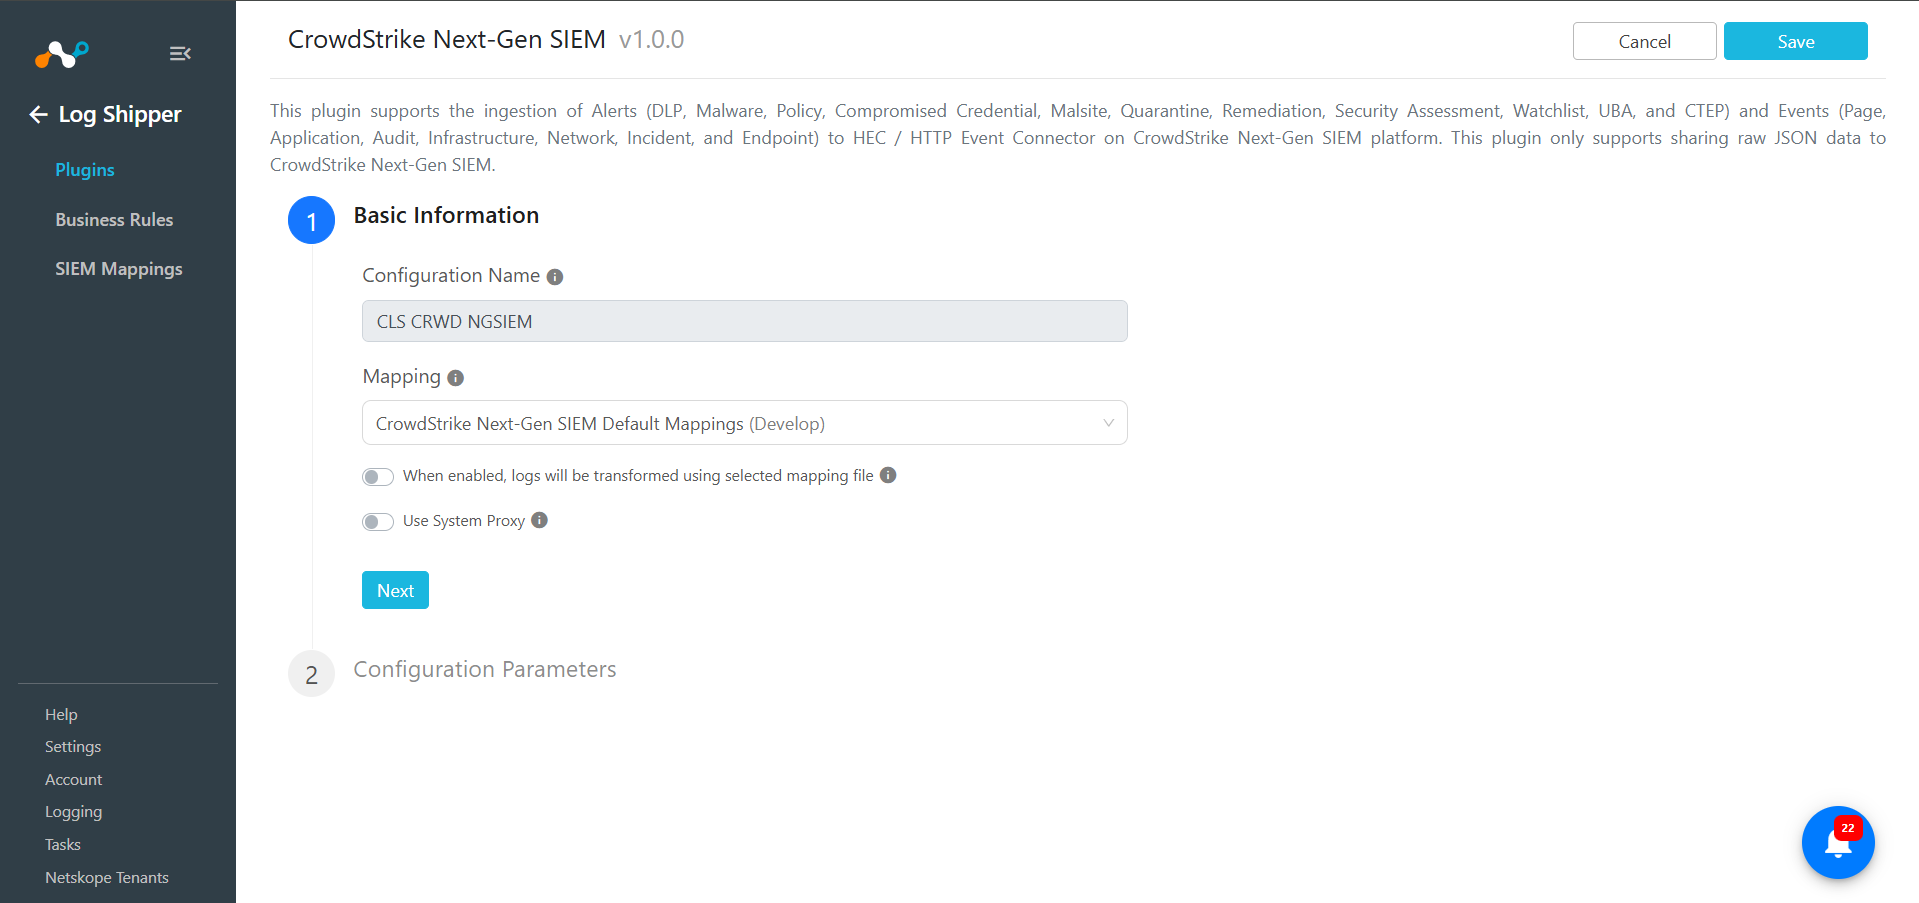Open the Mapping dropdown
The height and width of the screenshot is (903, 1919).
(745, 423)
